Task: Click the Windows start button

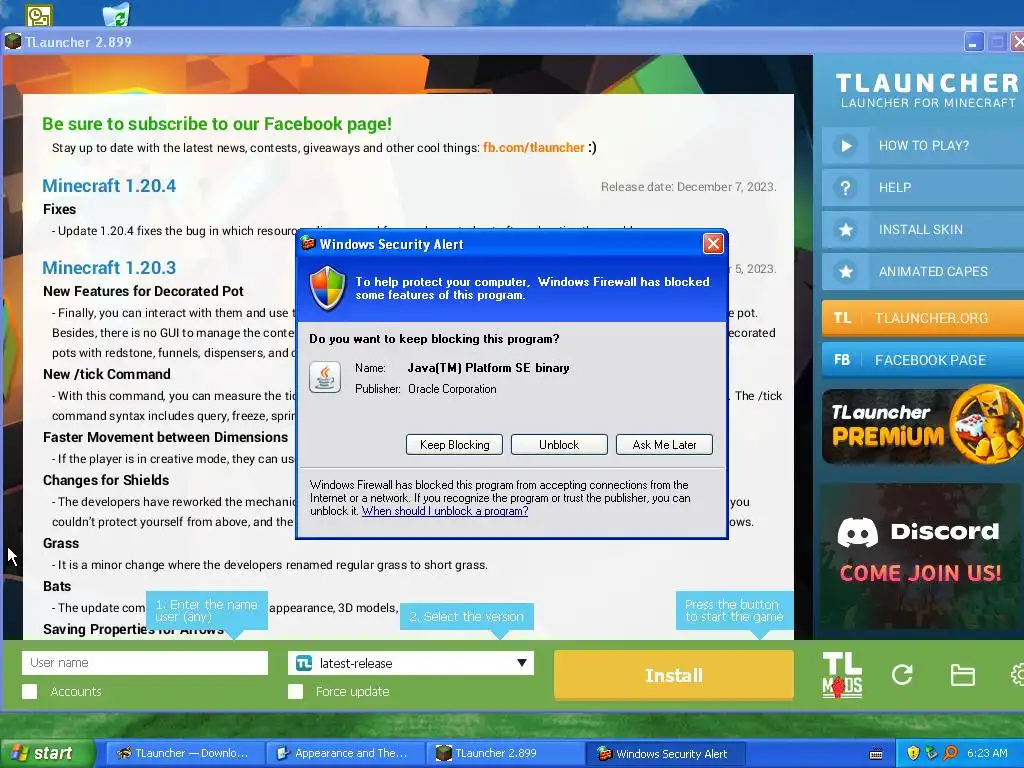Action: (47, 753)
